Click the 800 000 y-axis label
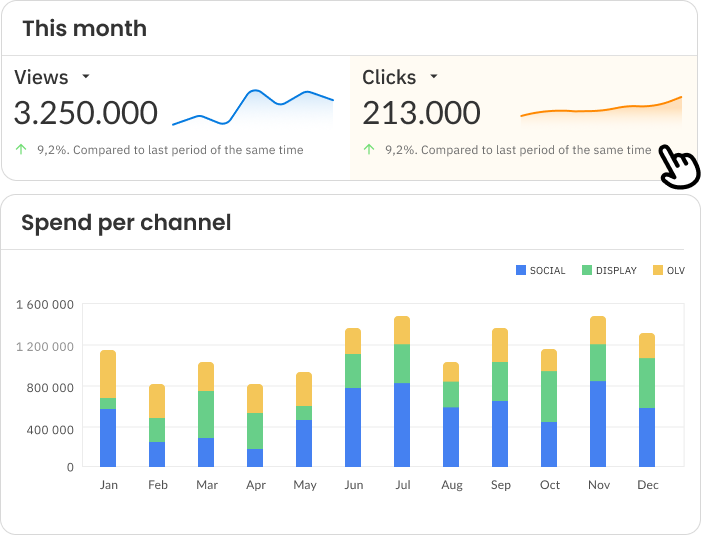 click(50, 388)
